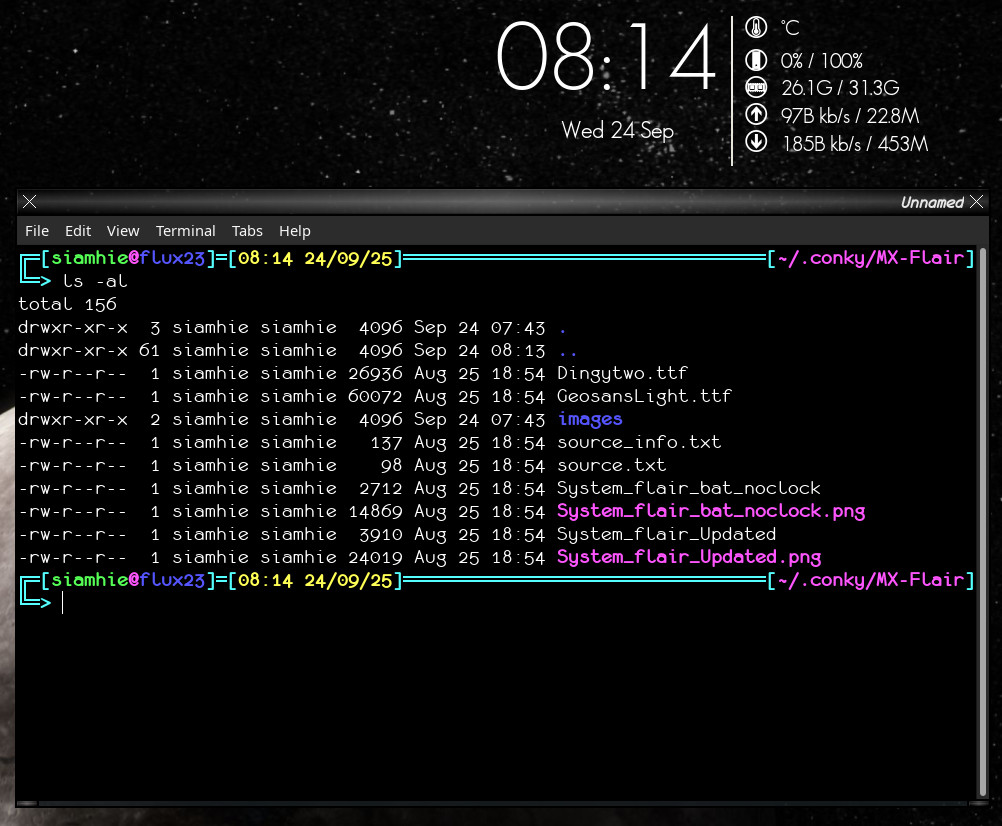Click System_flair_bat_noclock.png file name
Image resolution: width=1002 pixels, height=826 pixels.
[x=711, y=511]
